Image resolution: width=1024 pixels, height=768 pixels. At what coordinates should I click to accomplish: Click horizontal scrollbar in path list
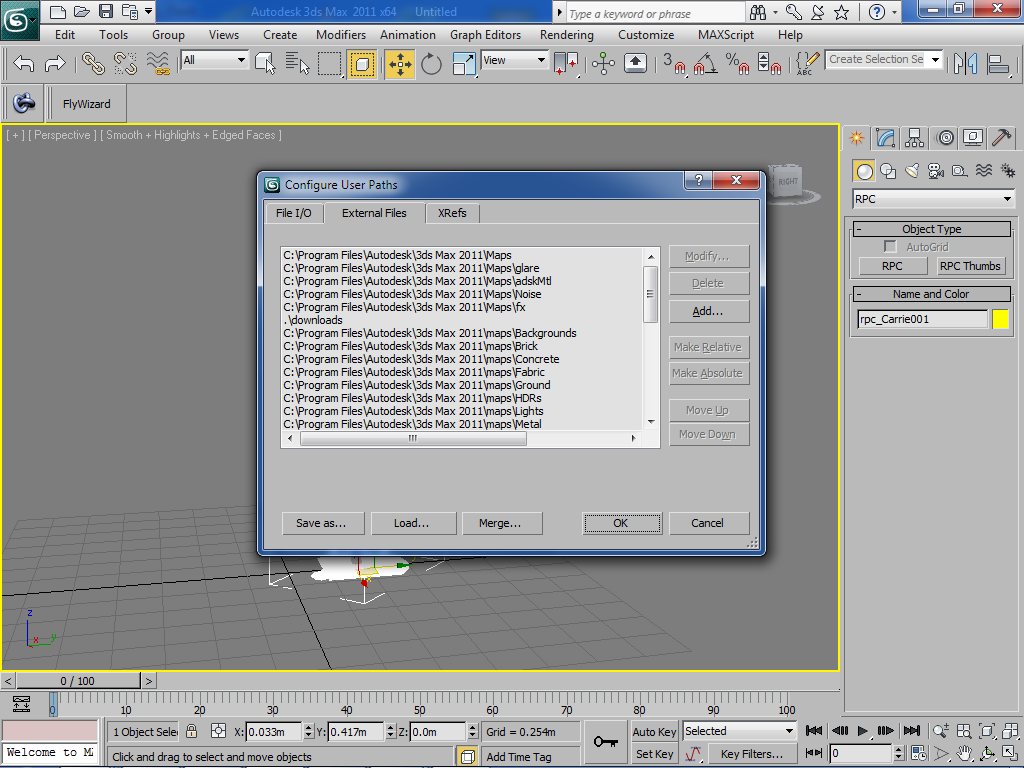pyautogui.click(x=413, y=438)
